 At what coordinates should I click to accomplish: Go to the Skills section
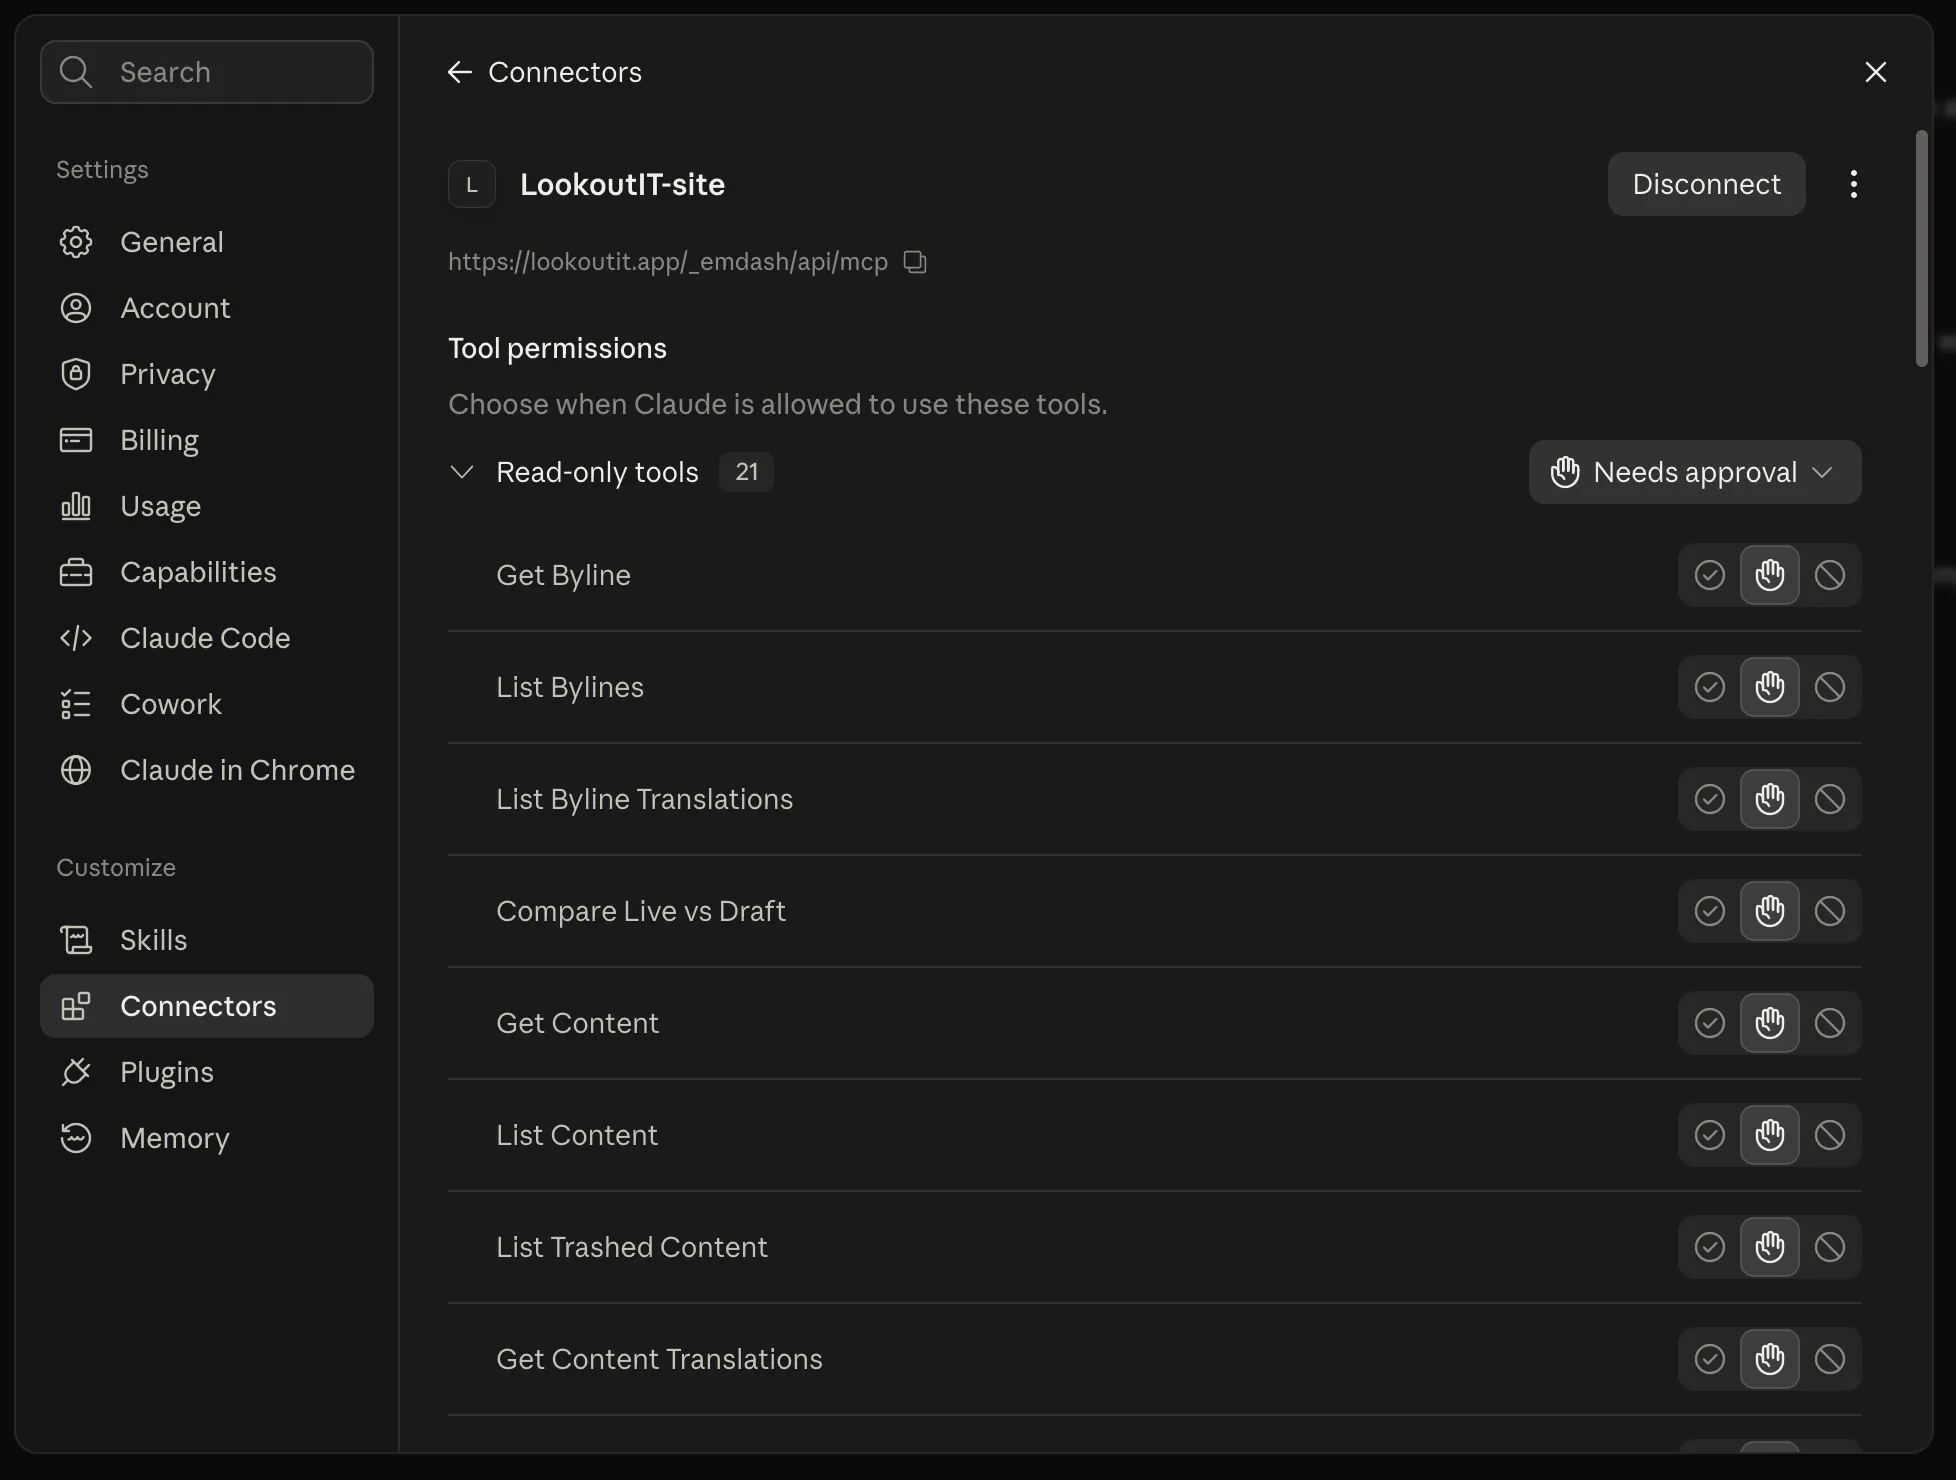point(207,940)
